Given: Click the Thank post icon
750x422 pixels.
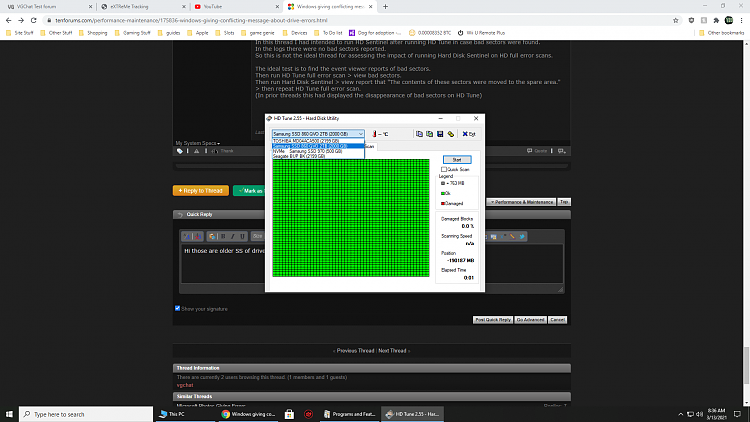Looking at the screenshot, I should pos(222,151).
